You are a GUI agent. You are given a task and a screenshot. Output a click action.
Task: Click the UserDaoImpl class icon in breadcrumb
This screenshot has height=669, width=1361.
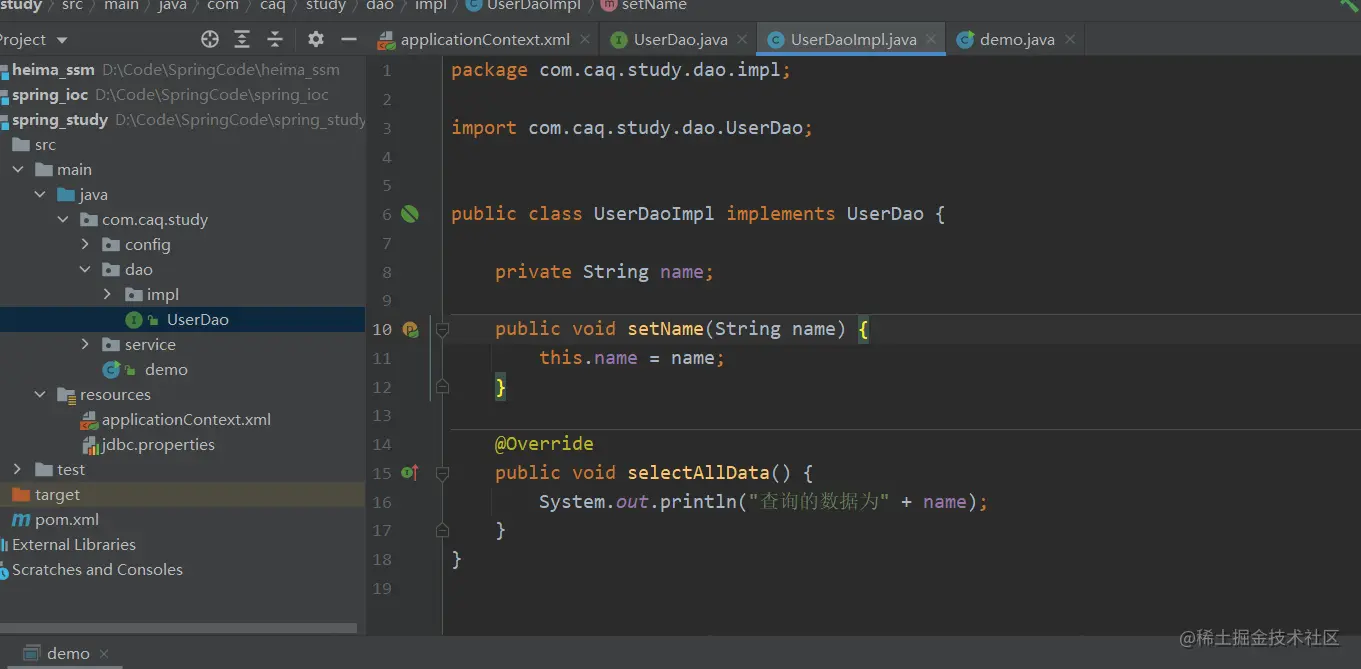coord(474,5)
